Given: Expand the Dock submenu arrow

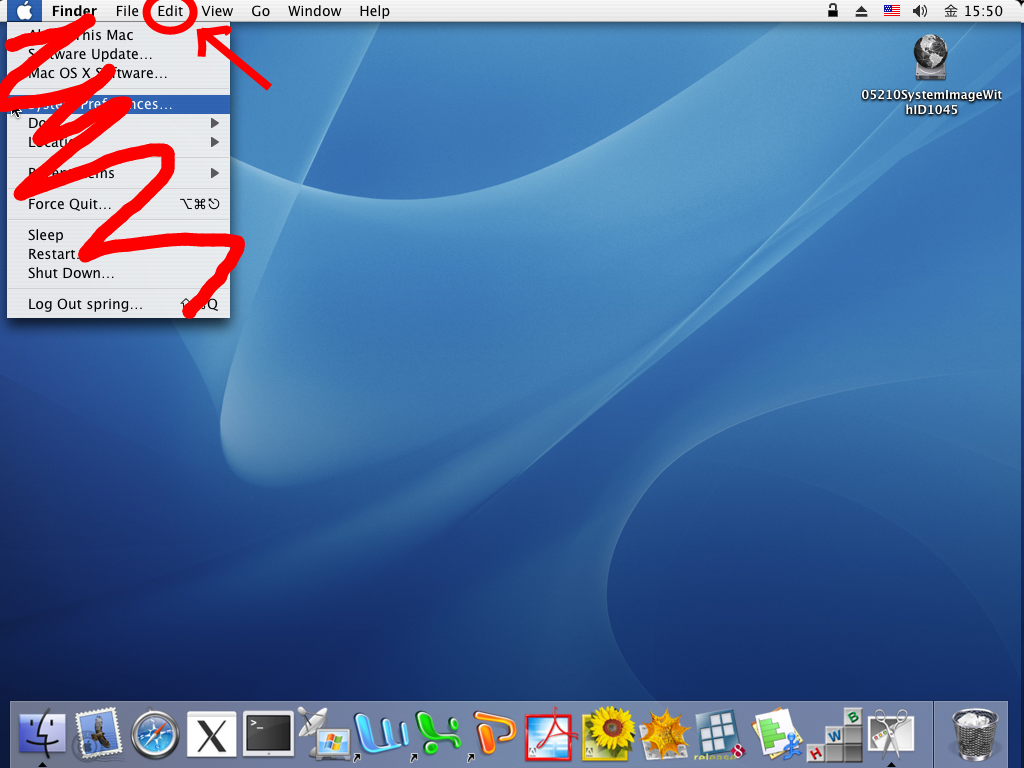Looking at the screenshot, I should click(x=214, y=123).
